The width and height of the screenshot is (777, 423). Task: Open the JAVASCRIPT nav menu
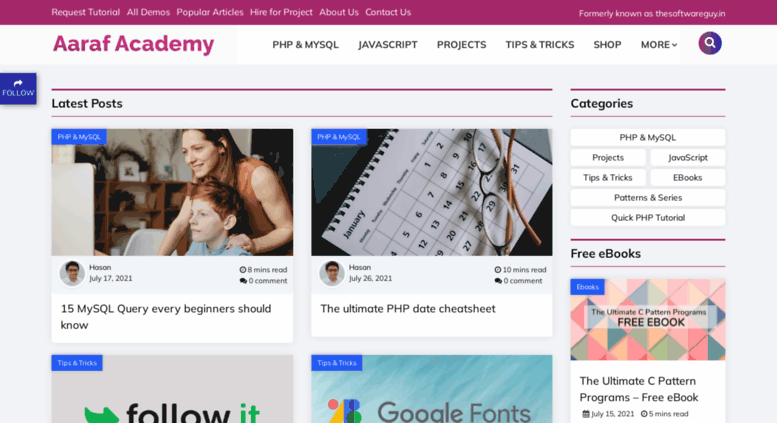tap(388, 45)
